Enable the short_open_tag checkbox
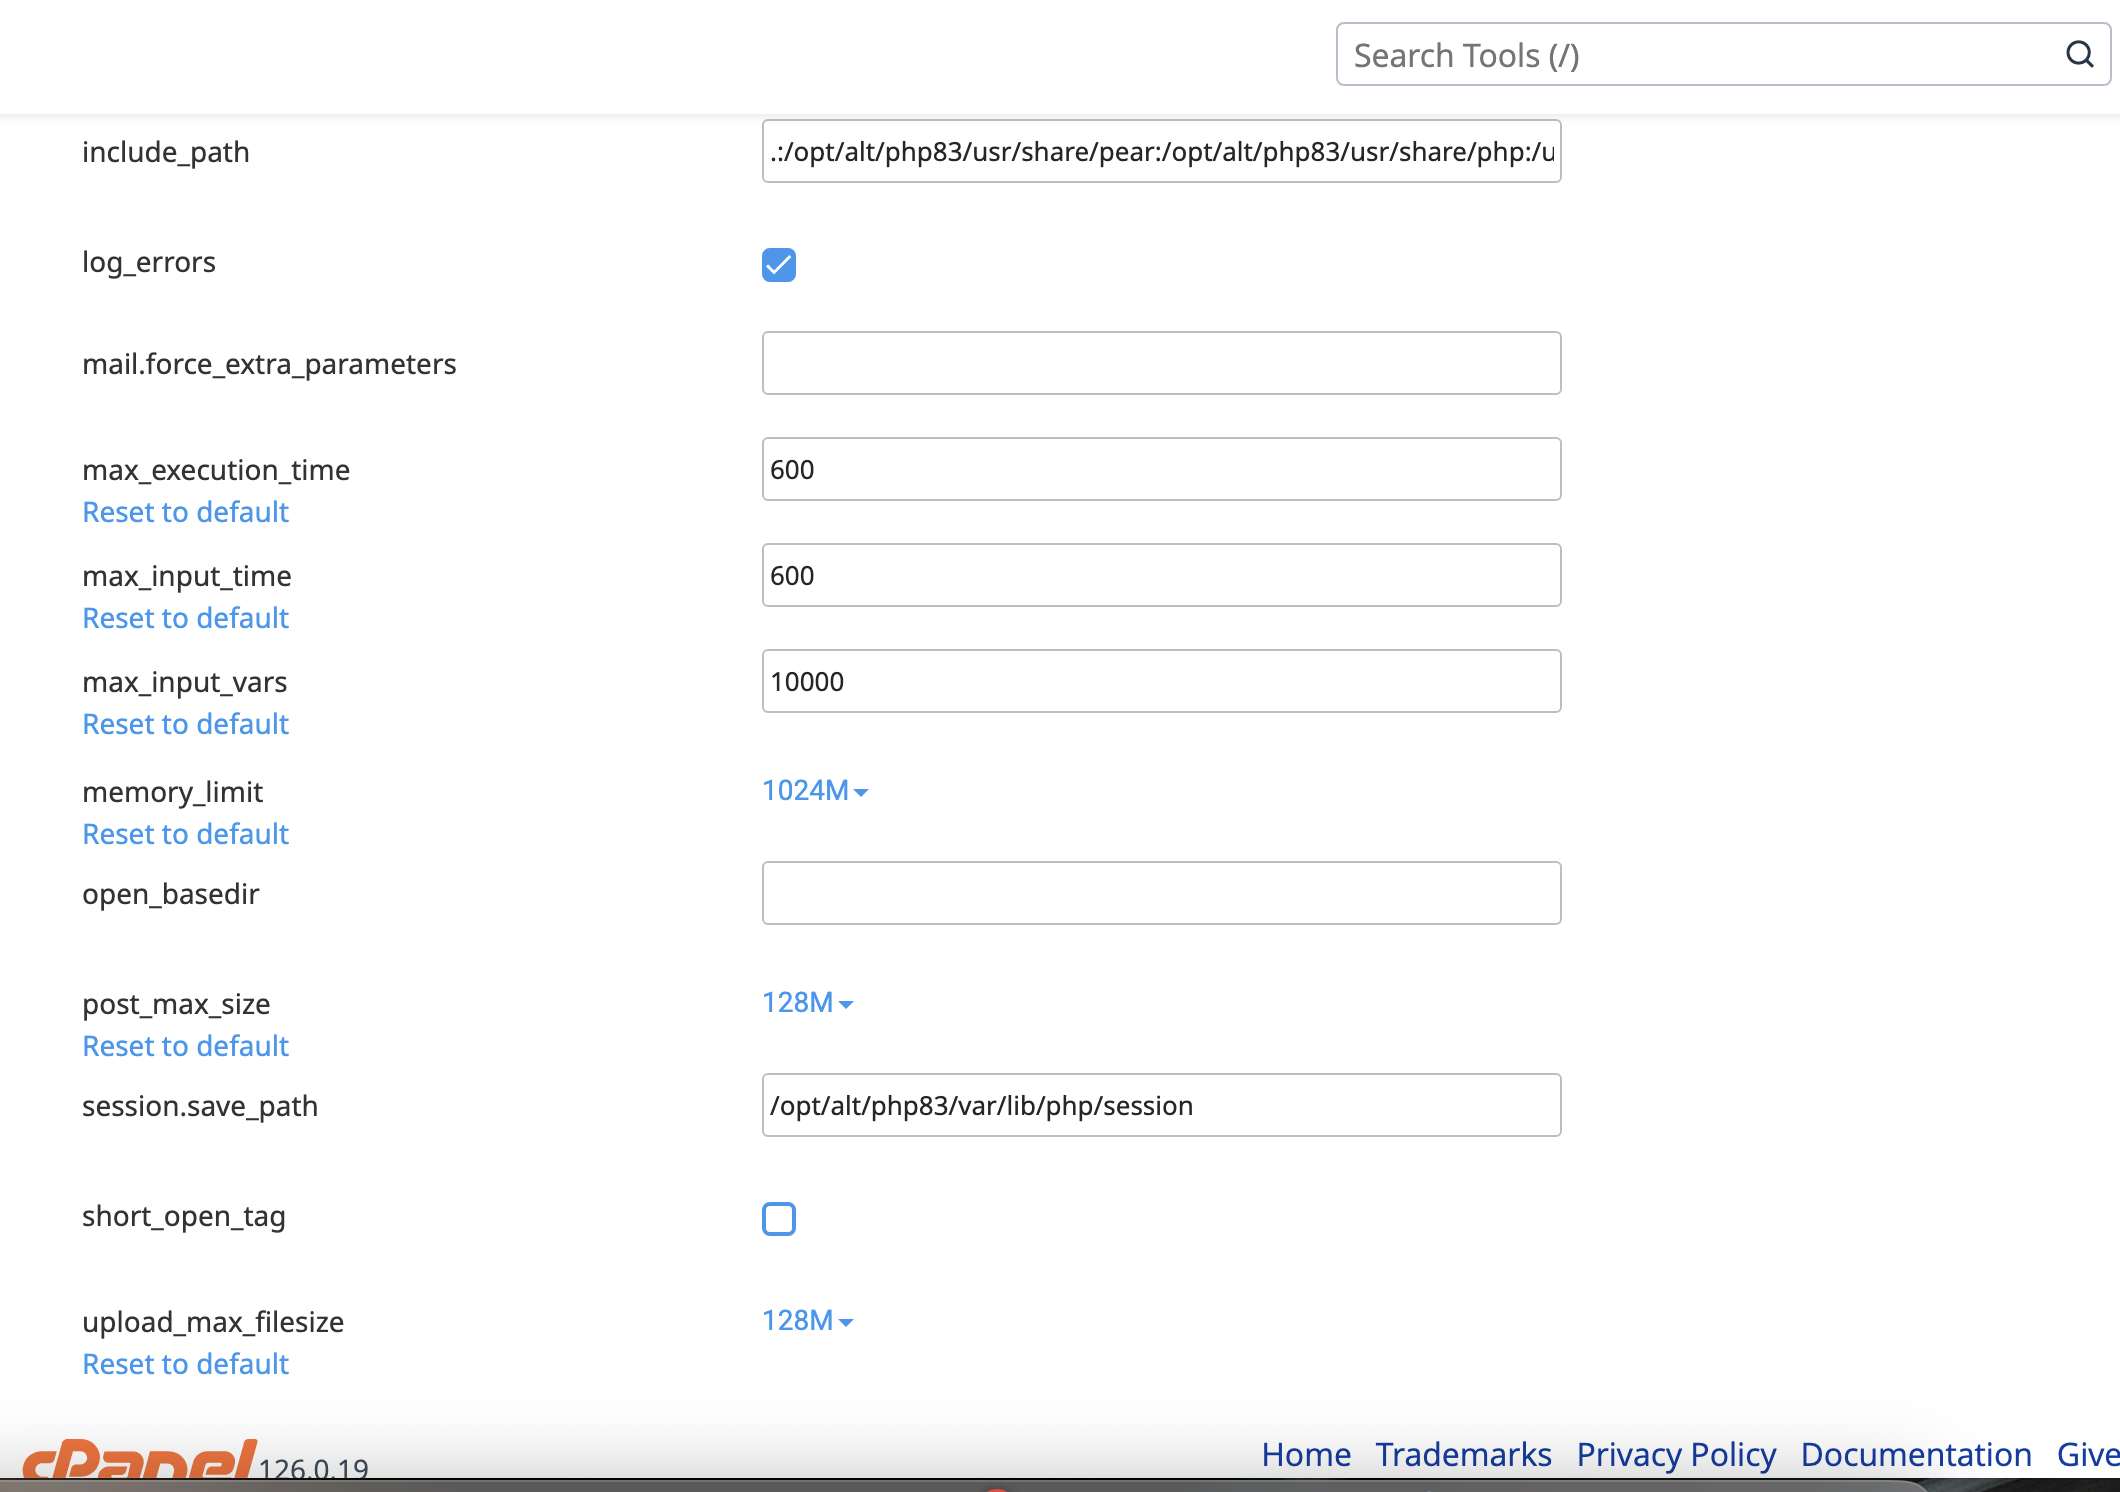 778,1219
